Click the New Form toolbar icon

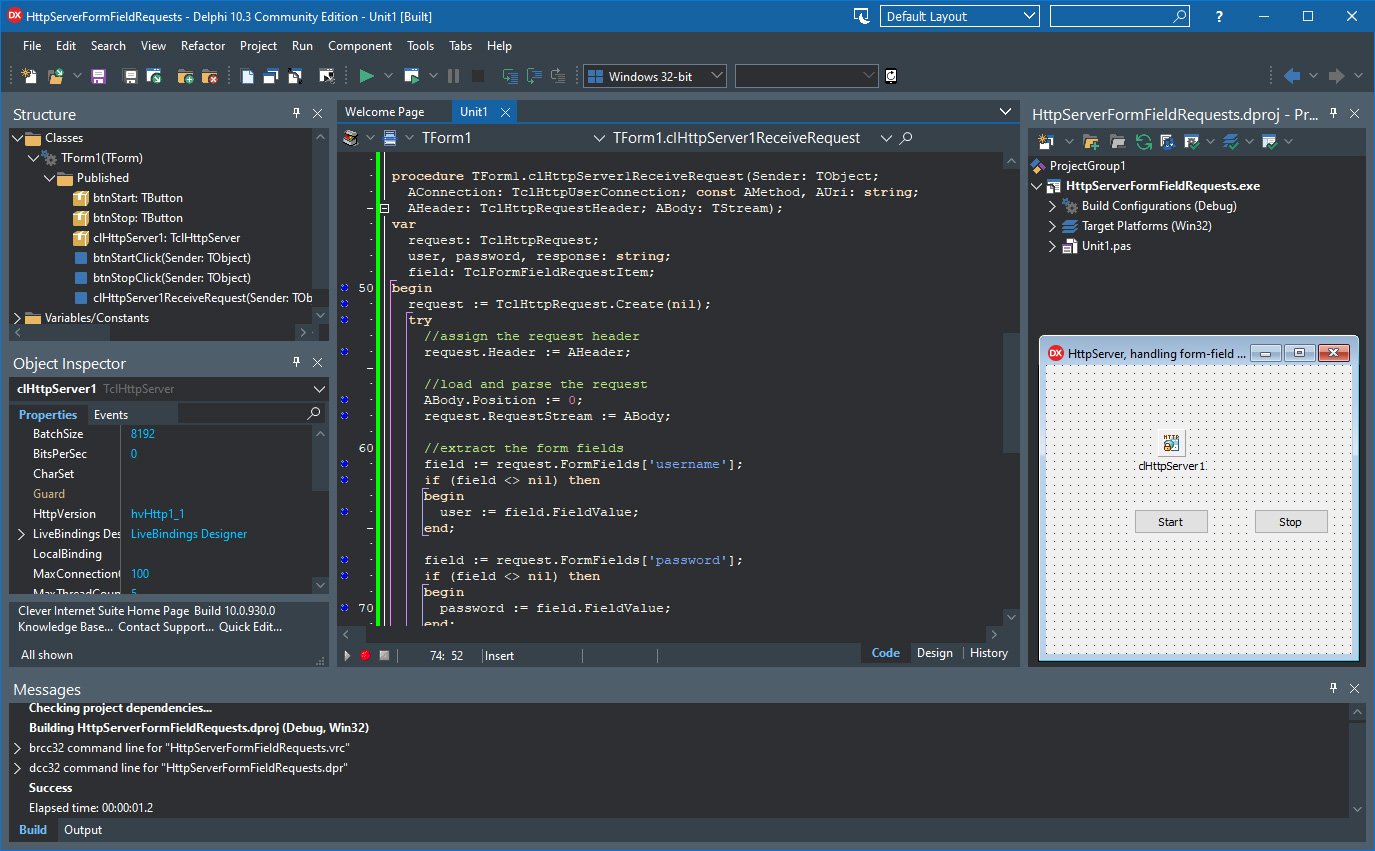326,76
